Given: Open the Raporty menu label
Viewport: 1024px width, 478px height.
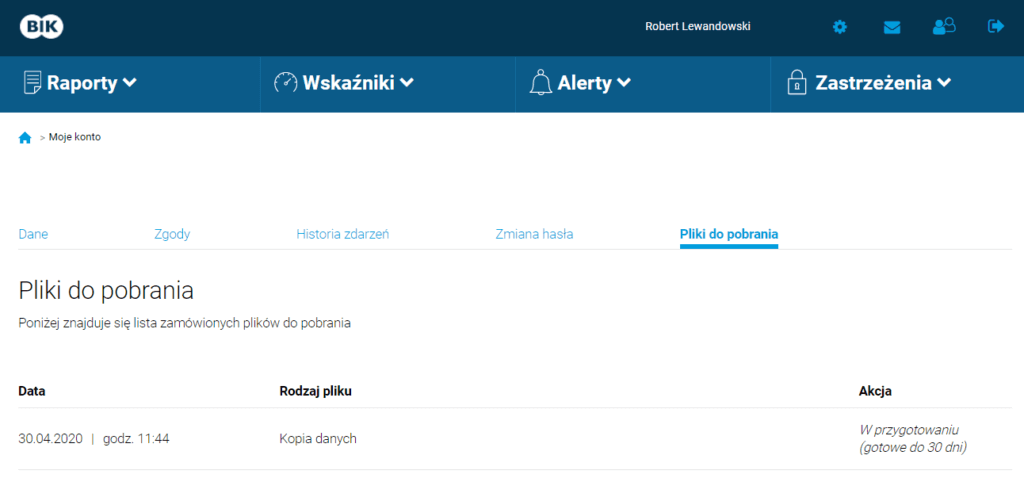Looking at the screenshot, I should pos(82,83).
